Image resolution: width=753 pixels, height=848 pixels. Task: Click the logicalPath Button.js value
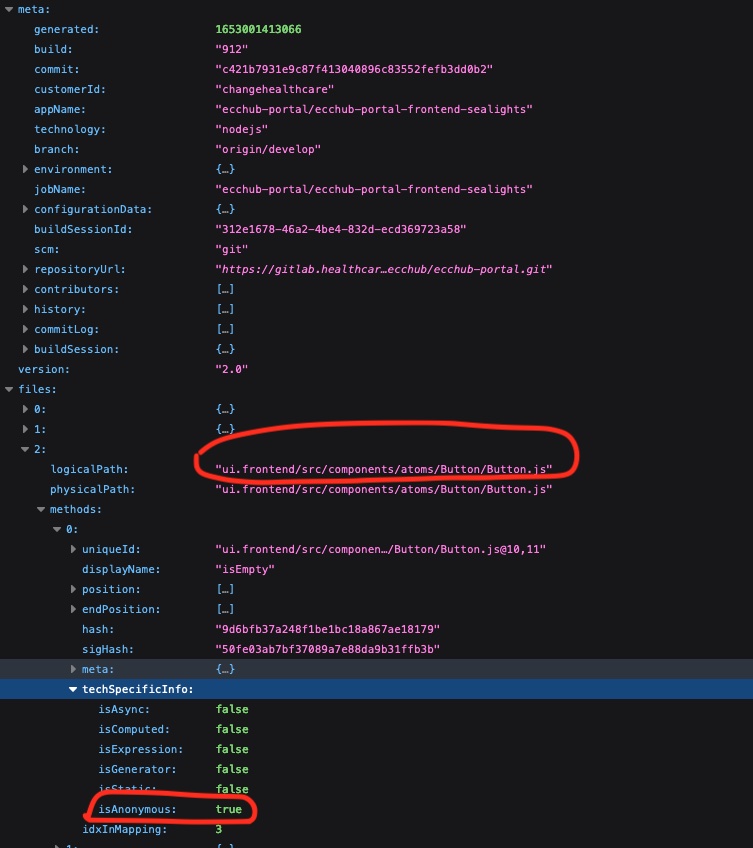click(385, 469)
